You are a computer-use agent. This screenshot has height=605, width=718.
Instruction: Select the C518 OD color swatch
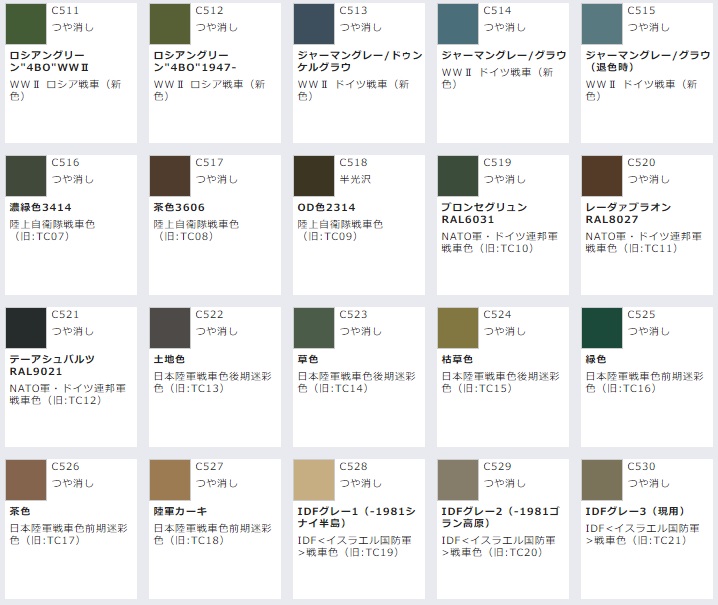(x=314, y=176)
